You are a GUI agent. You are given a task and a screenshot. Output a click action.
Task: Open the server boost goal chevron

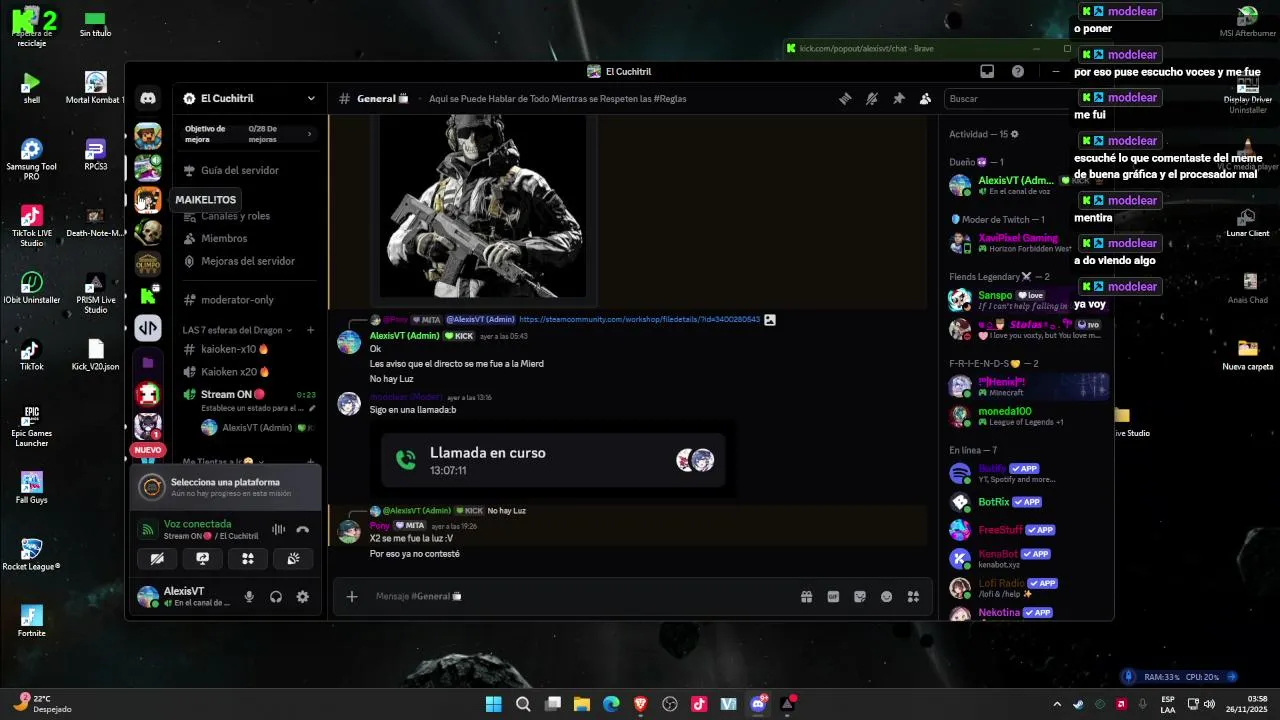coord(309,134)
